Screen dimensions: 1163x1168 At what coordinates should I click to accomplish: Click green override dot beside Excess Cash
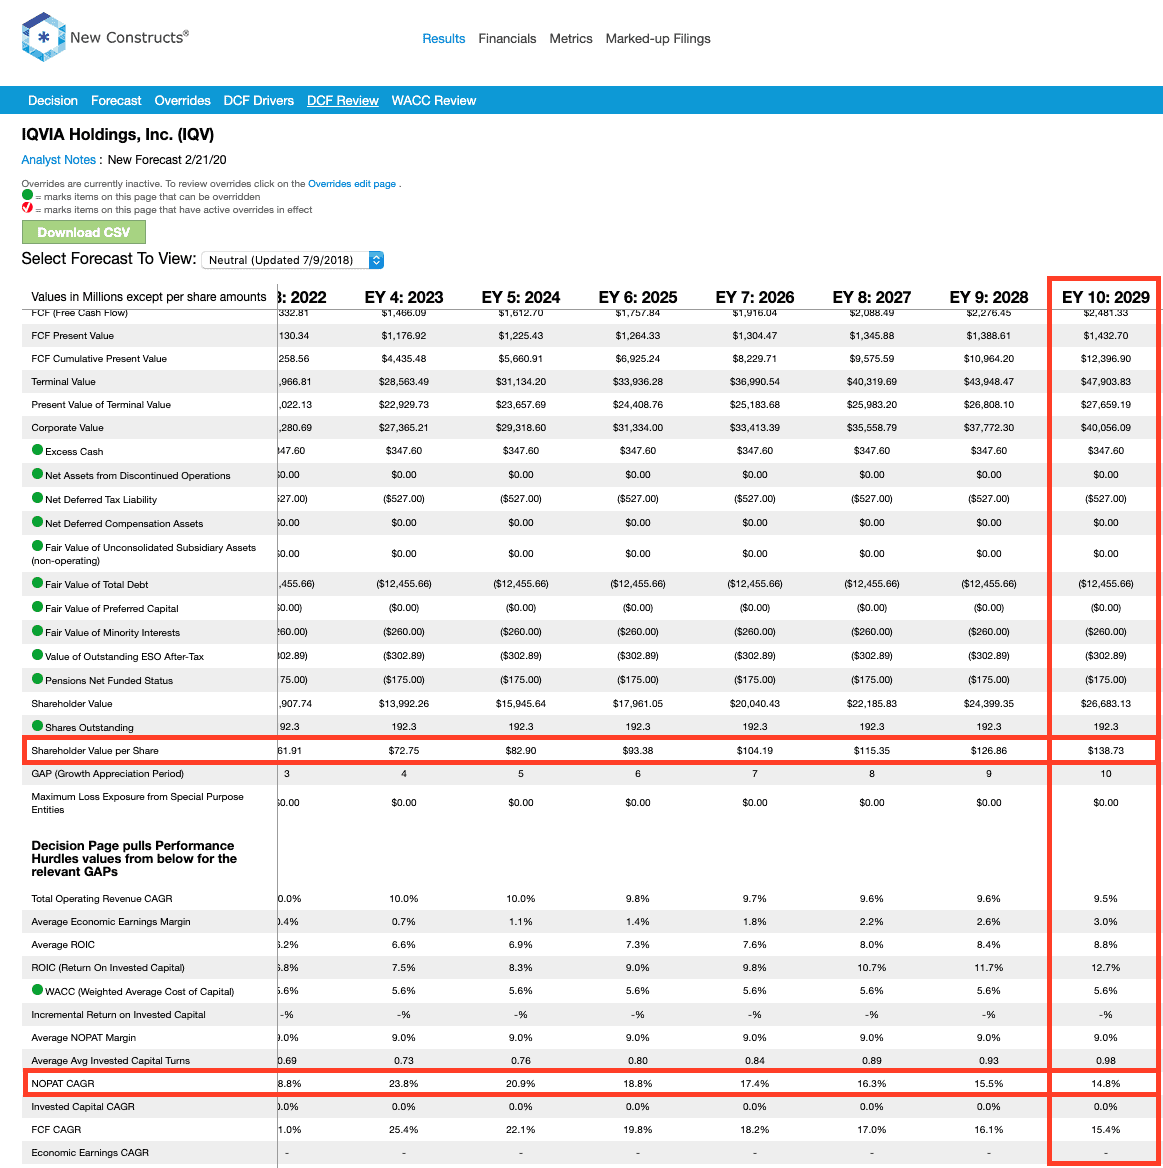[x=37, y=450]
